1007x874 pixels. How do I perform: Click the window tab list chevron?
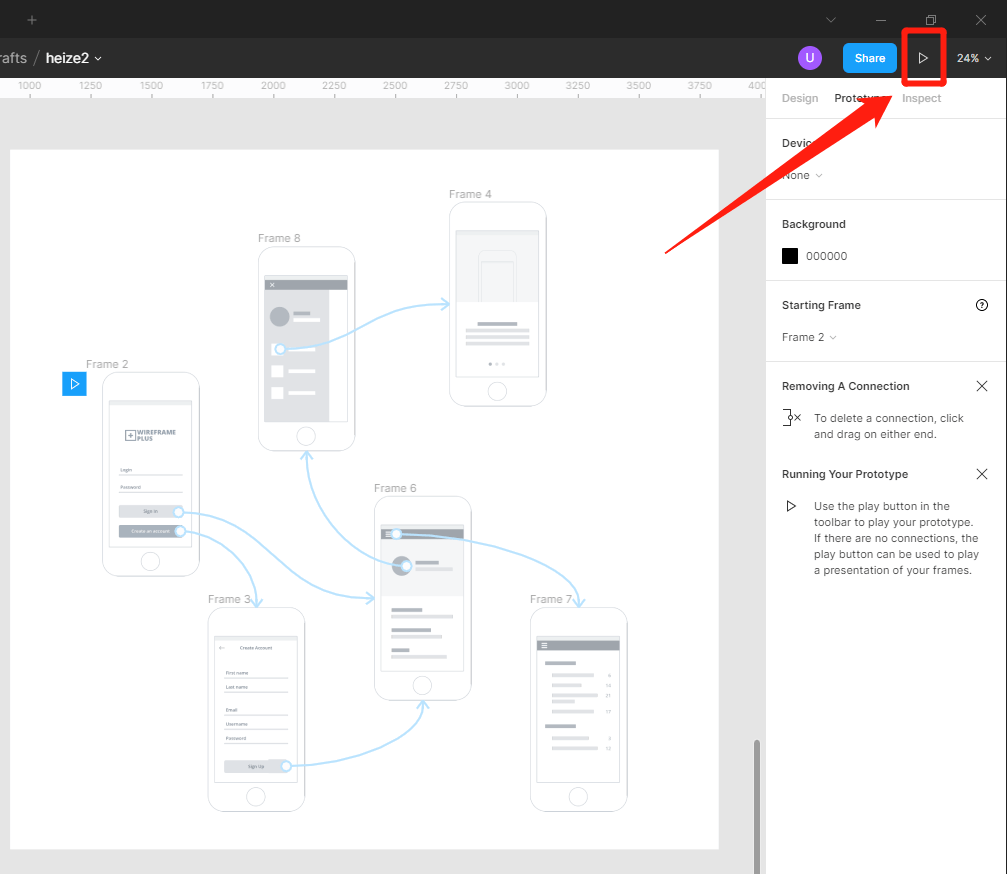[x=830, y=20]
